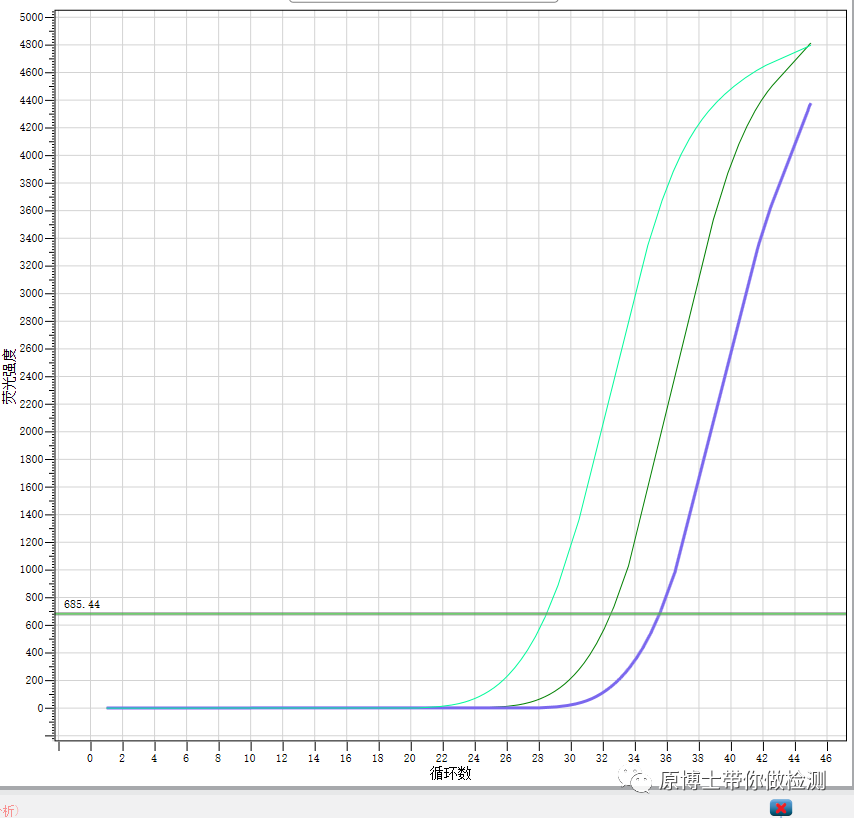The width and height of the screenshot is (854, 818).
Task: Click the box at the top edge
Action: click(423, 2)
